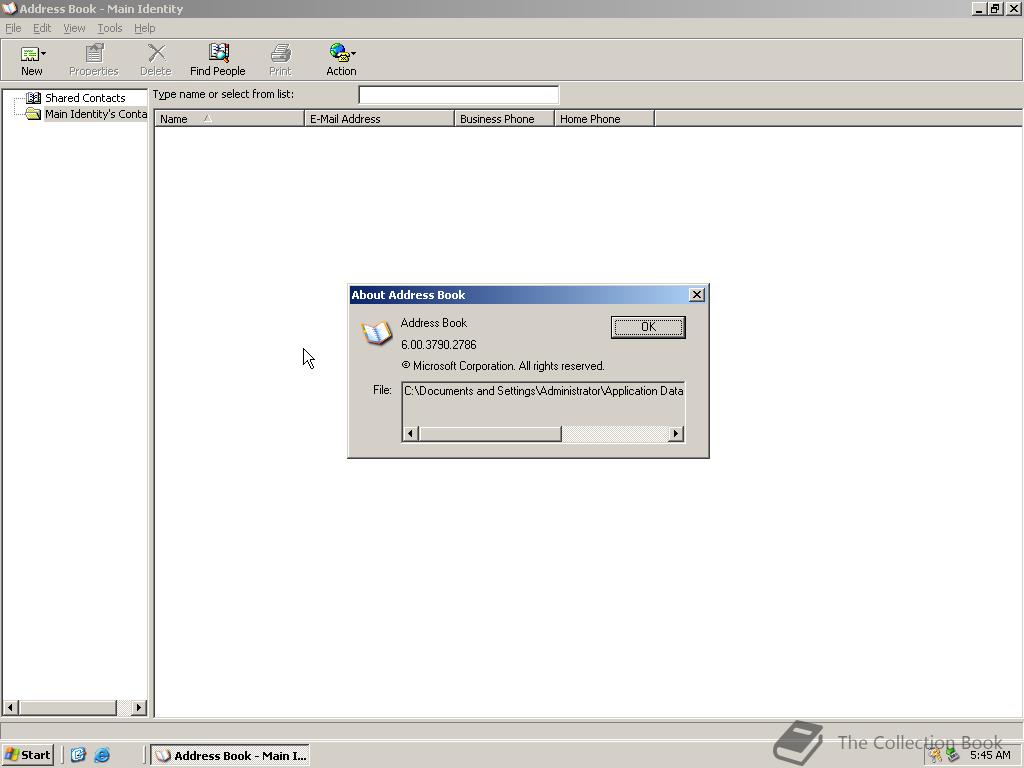The width and height of the screenshot is (1024, 768).
Task: Click the file path scrollbar right arrow
Action: 676,434
